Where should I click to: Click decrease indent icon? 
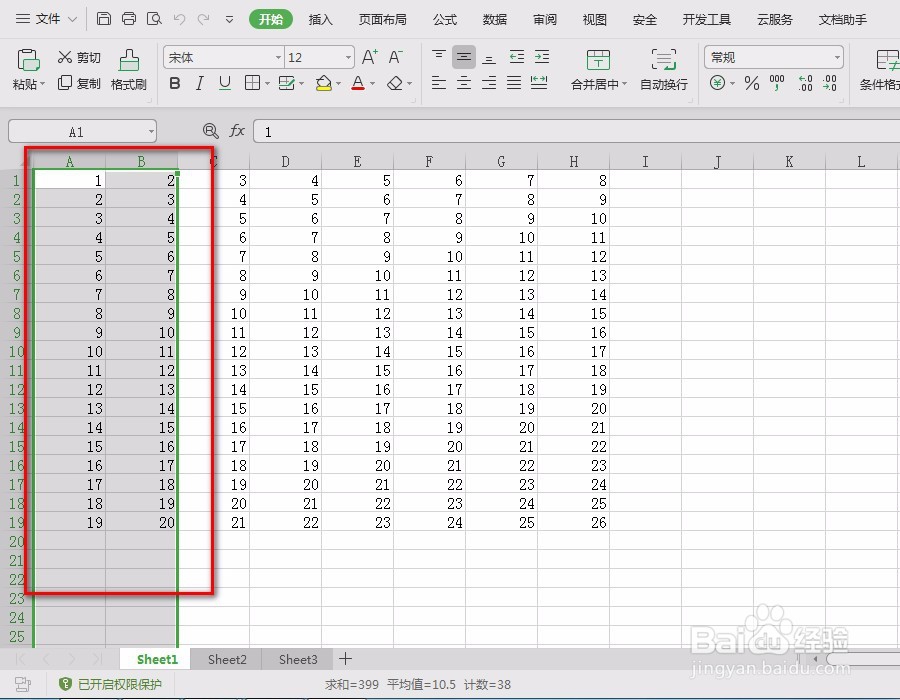click(517, 57)
